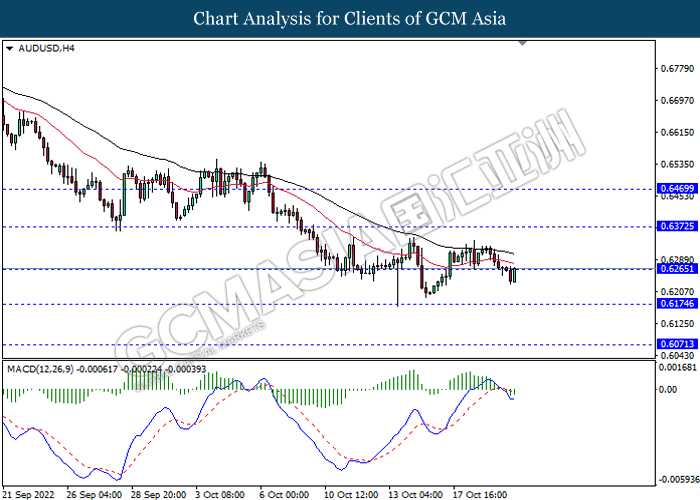
Task: Click the Chart Analysis for Clients title
Action: [x=350, y=18]
